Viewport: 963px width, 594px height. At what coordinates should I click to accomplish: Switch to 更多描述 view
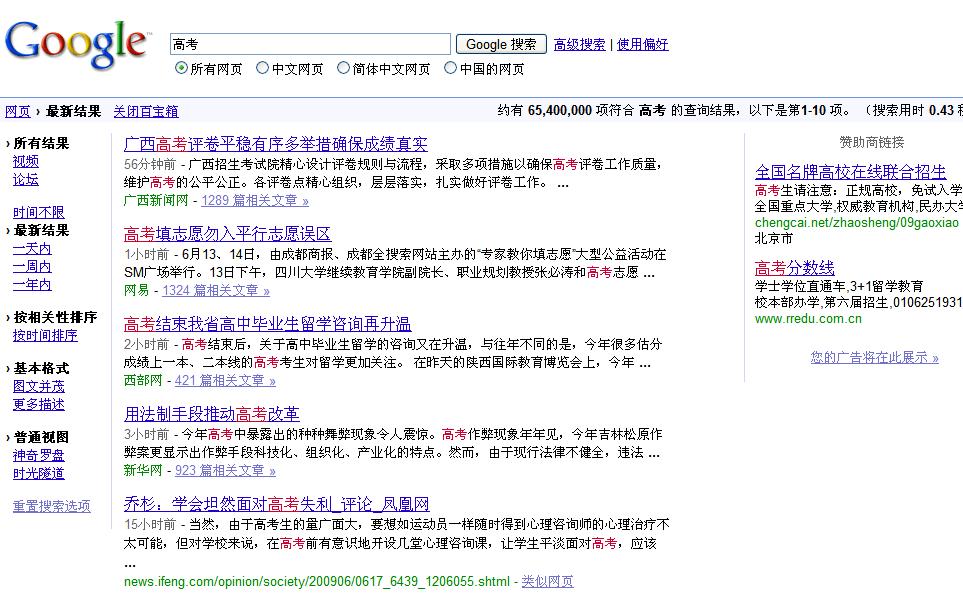pyautogui.click(x=39, y=404)
